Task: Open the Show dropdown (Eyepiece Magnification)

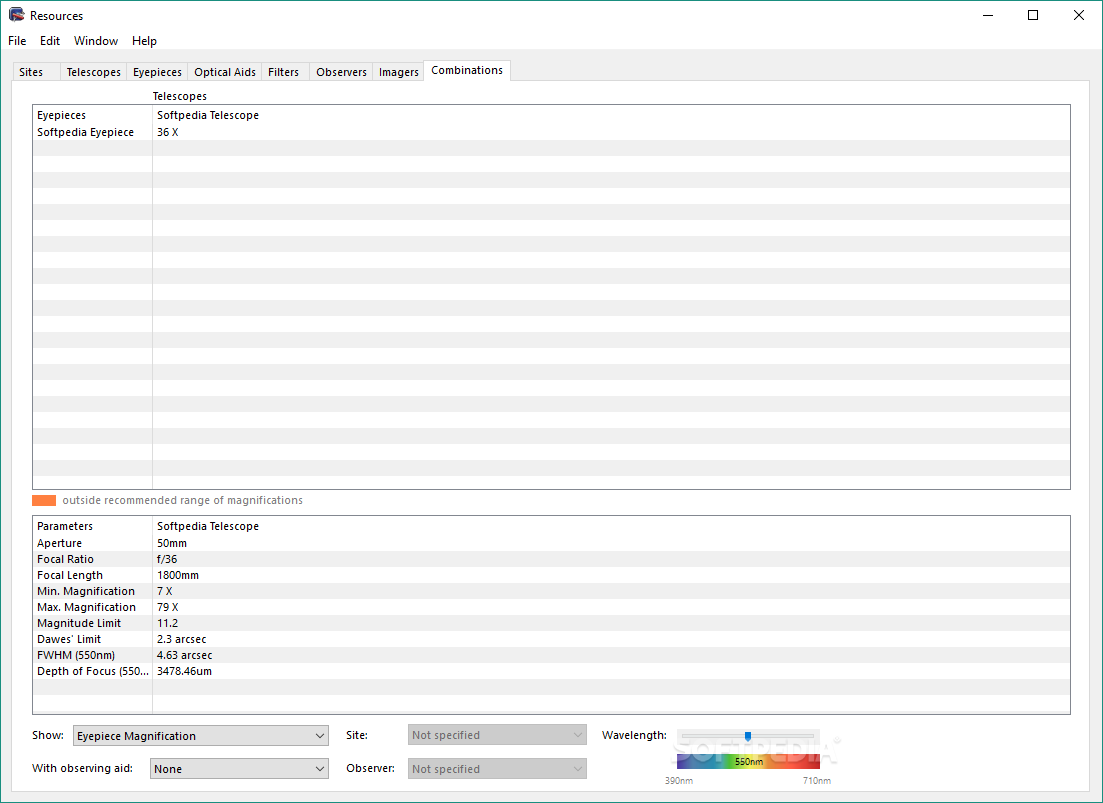Action: 200,735
